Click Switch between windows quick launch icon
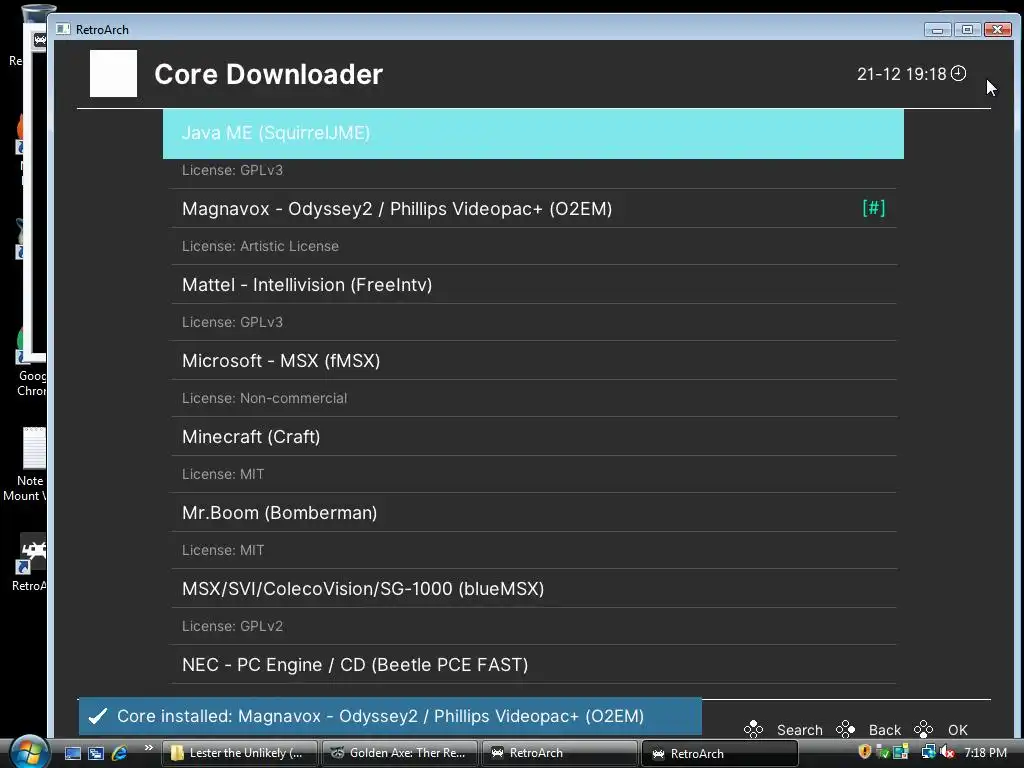 96,753
